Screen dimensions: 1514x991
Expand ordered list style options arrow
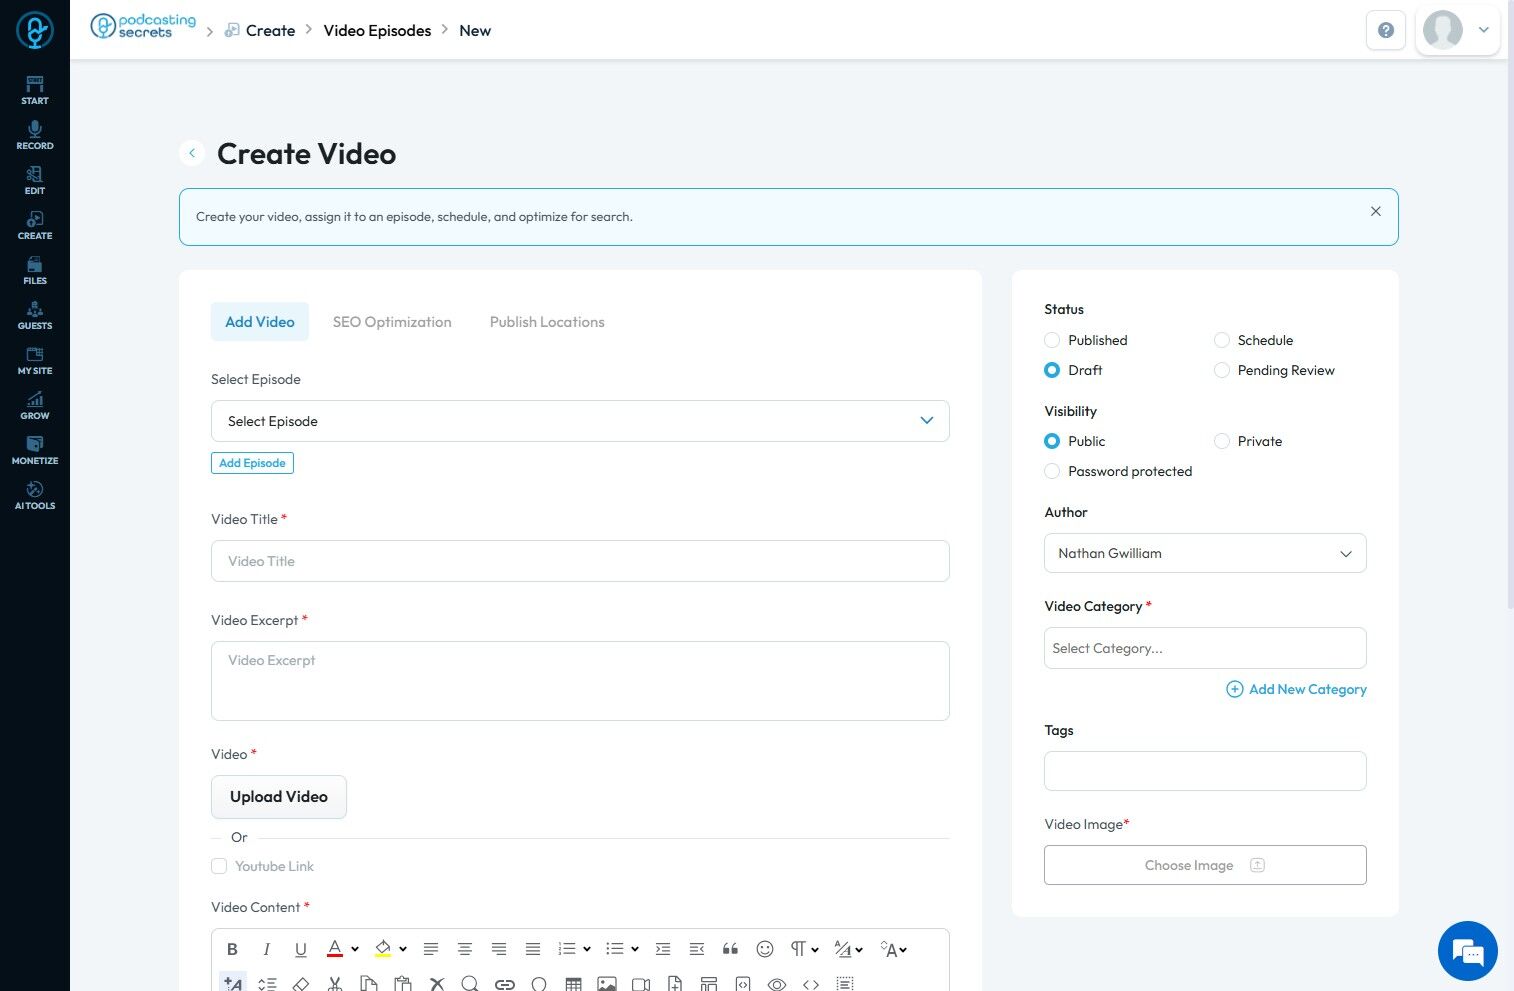coord(587,949)
